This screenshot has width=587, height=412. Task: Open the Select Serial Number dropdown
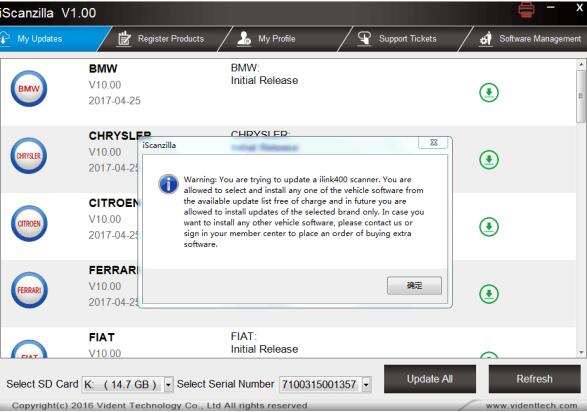[366, 384]
